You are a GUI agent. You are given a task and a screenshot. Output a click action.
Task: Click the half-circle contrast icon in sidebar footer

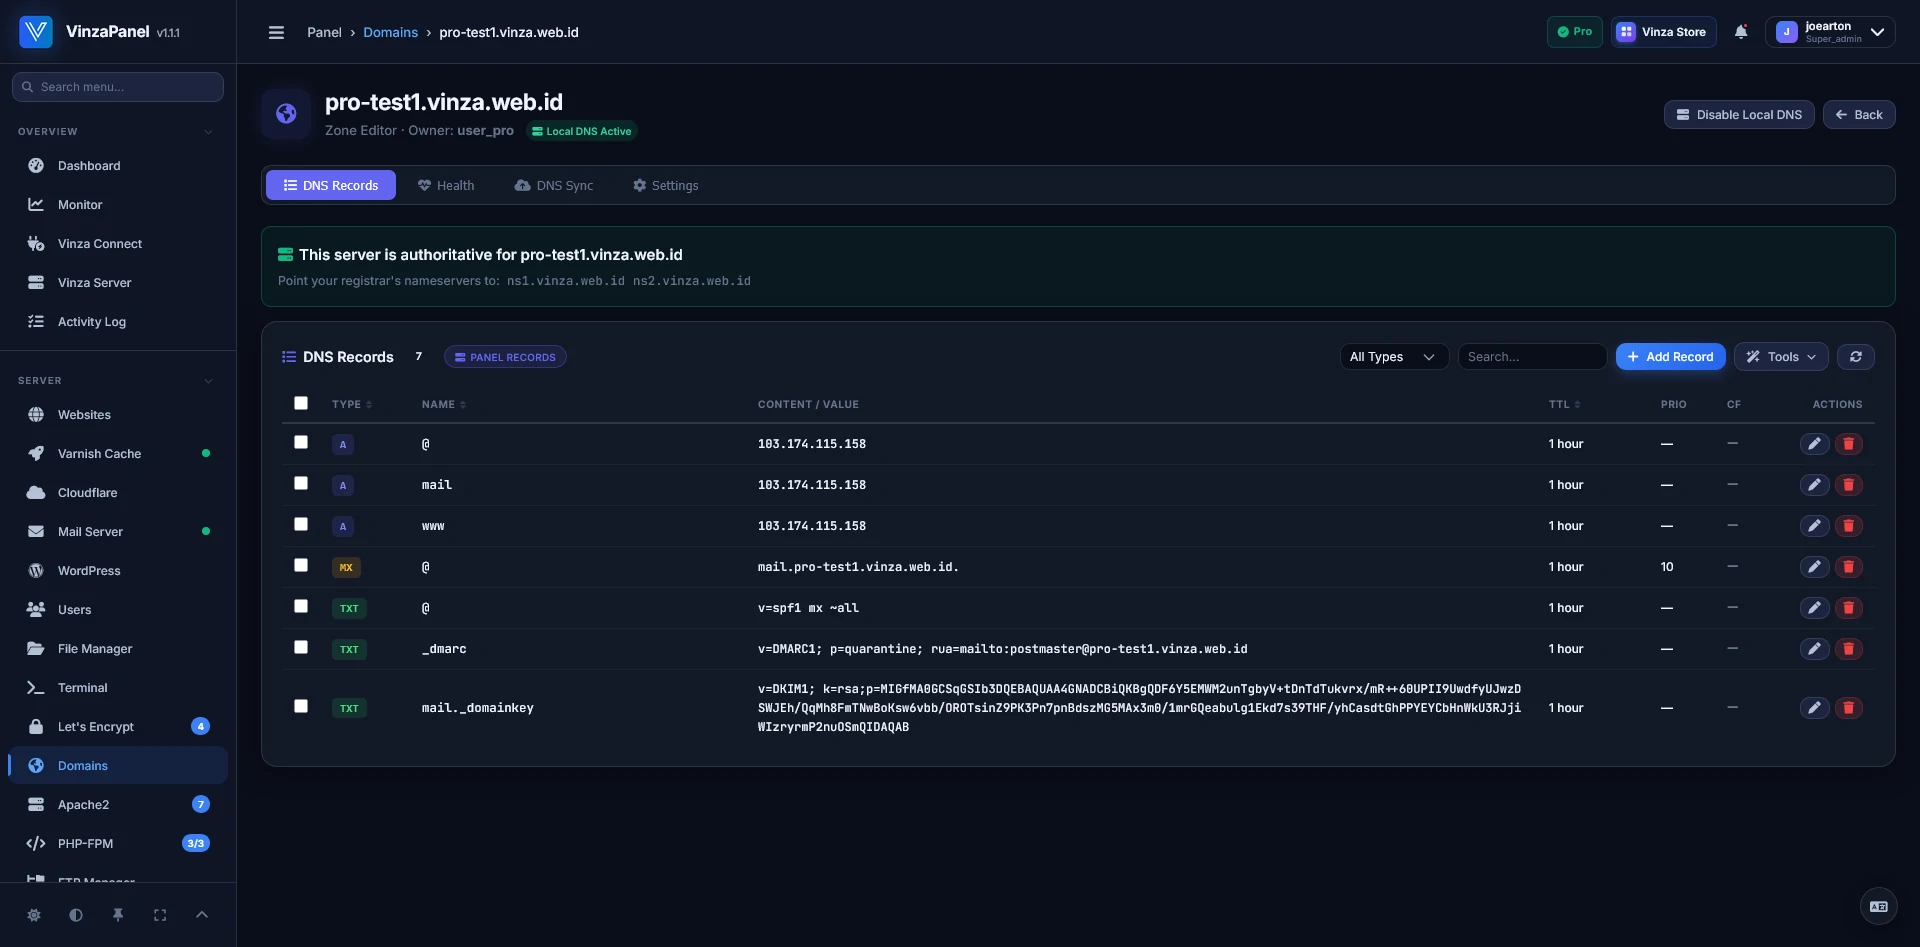pos(76,915)
